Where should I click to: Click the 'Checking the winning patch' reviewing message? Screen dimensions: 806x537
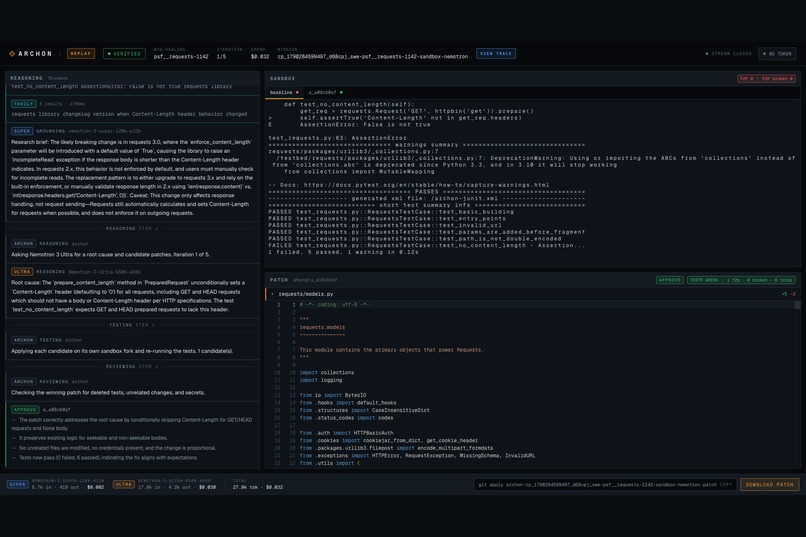click(108, 393)
